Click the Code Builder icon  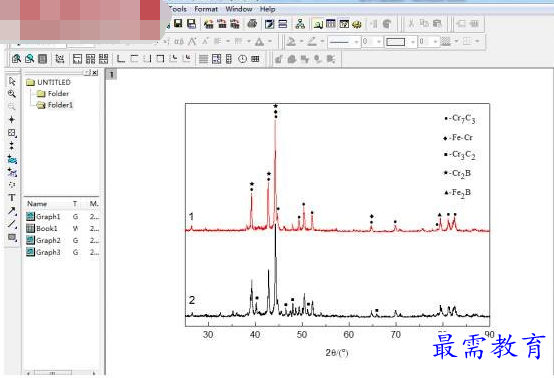tap(357, 24)
